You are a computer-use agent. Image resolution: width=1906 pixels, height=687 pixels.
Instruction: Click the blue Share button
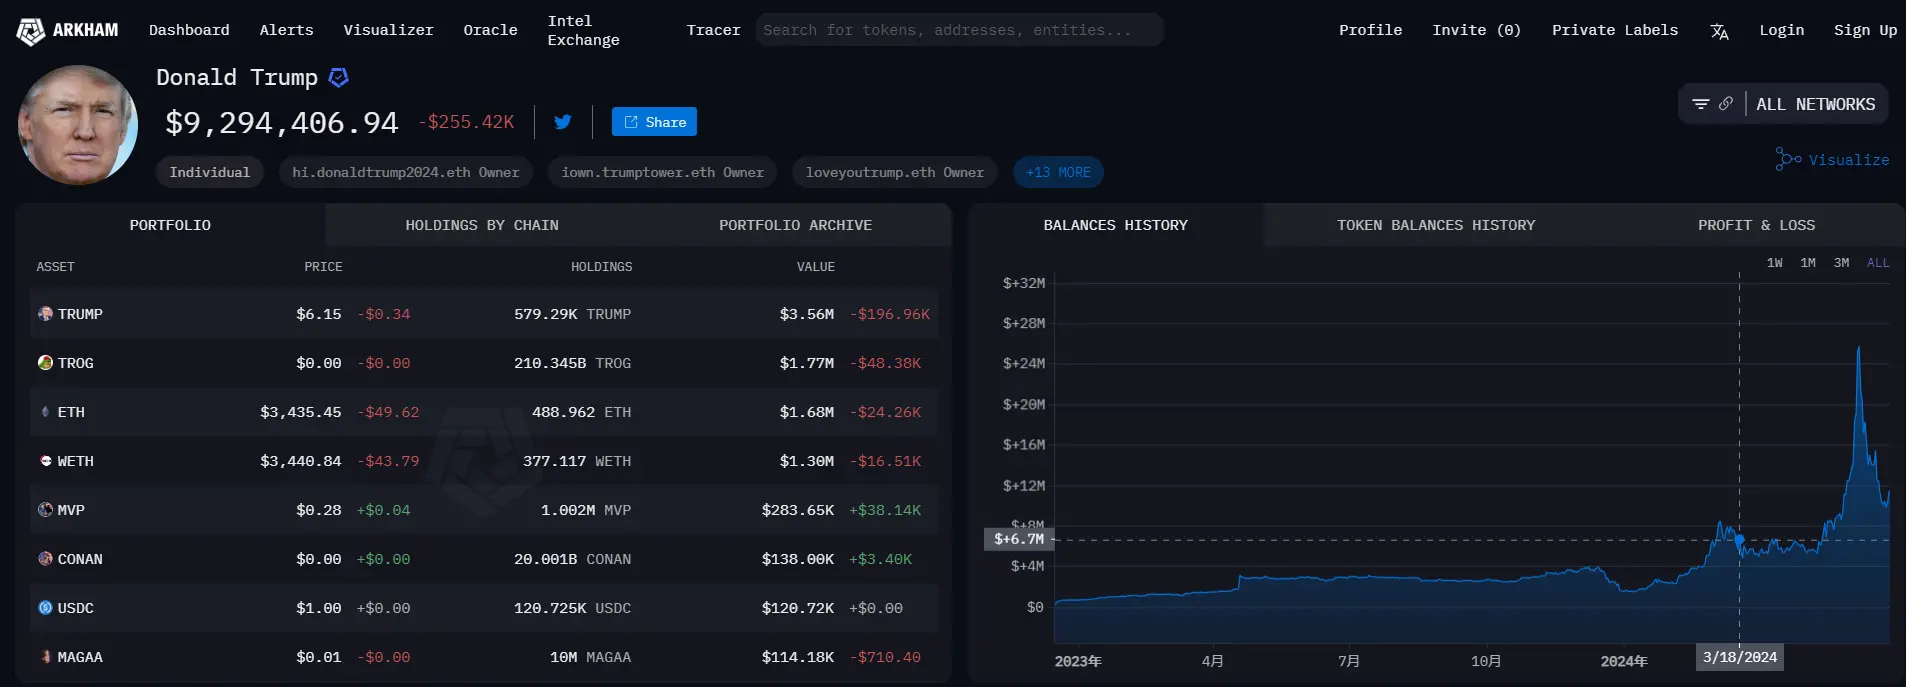(x=654, y=122)
